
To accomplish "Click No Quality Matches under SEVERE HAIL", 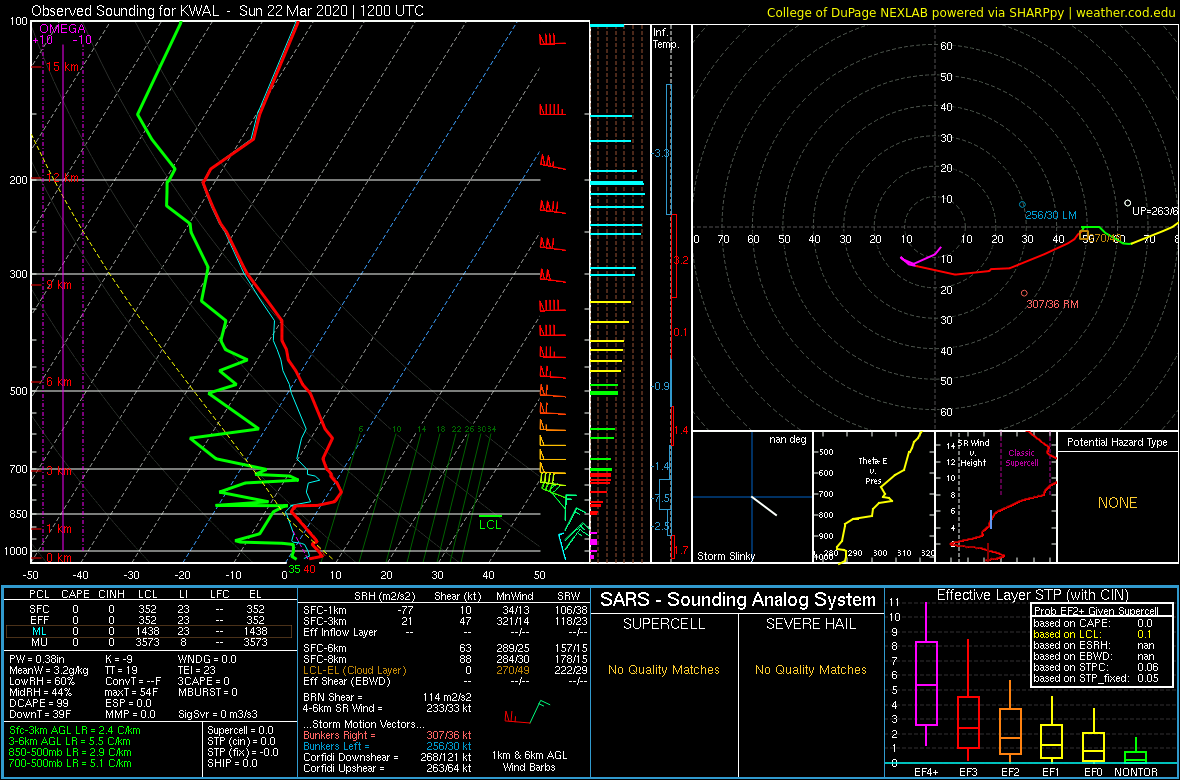I will coord(810,669).
